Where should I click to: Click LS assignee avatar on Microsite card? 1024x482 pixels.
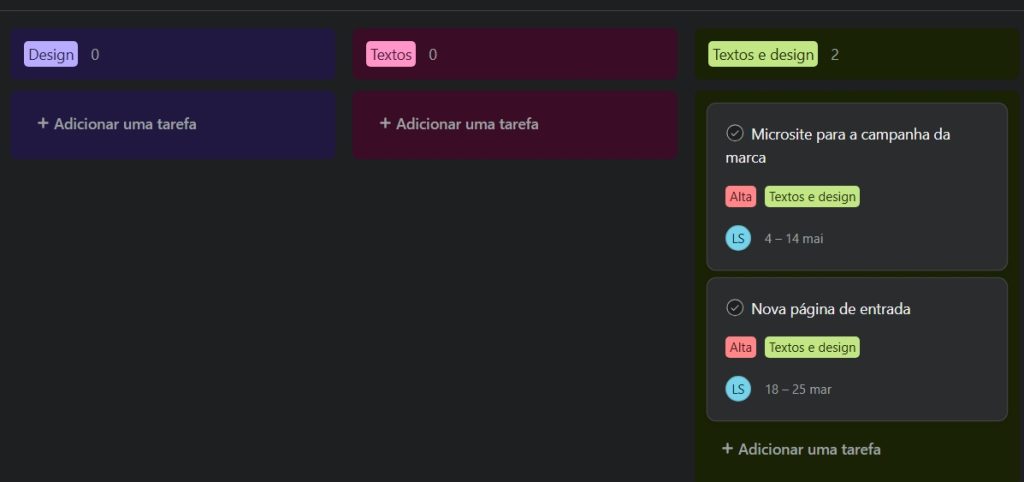tap(738, 238)
